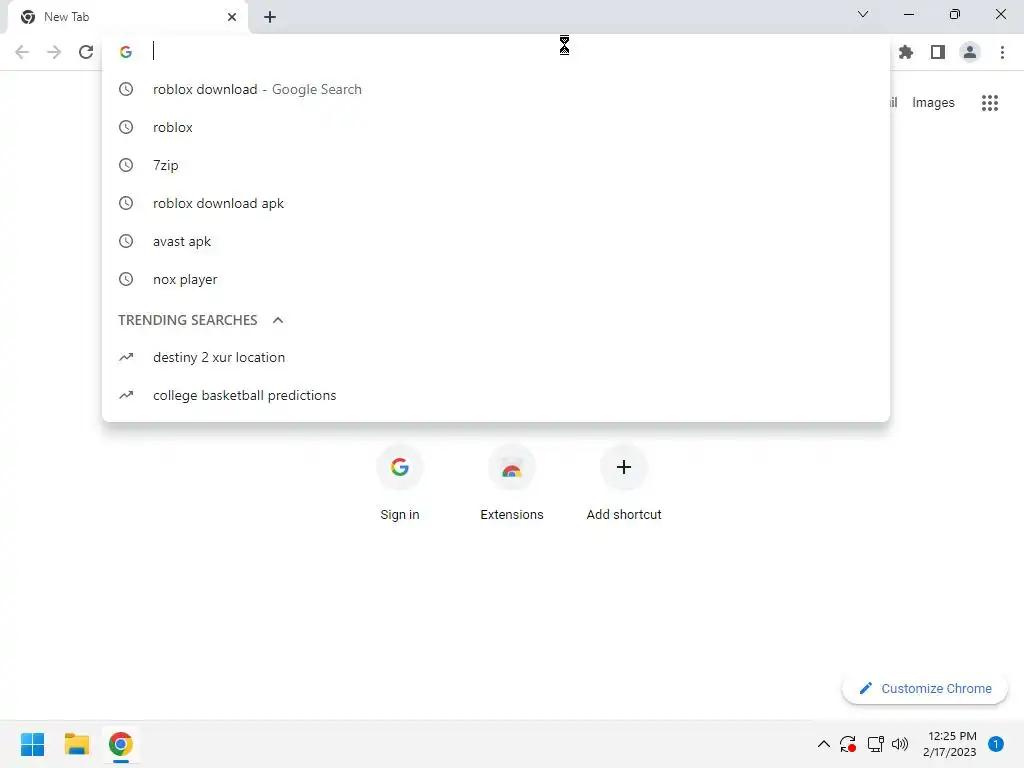The image size is (1024, 768).
Task: Click the sync status tray icon
Action: pos(848,744)
